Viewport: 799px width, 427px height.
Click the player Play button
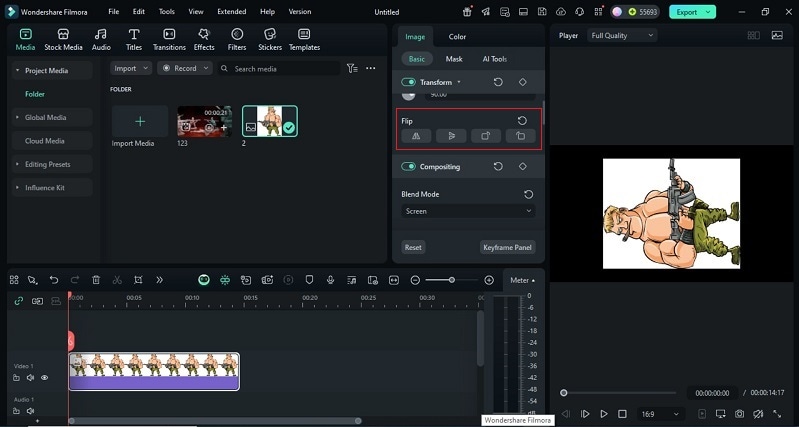(x=604, y=414)
